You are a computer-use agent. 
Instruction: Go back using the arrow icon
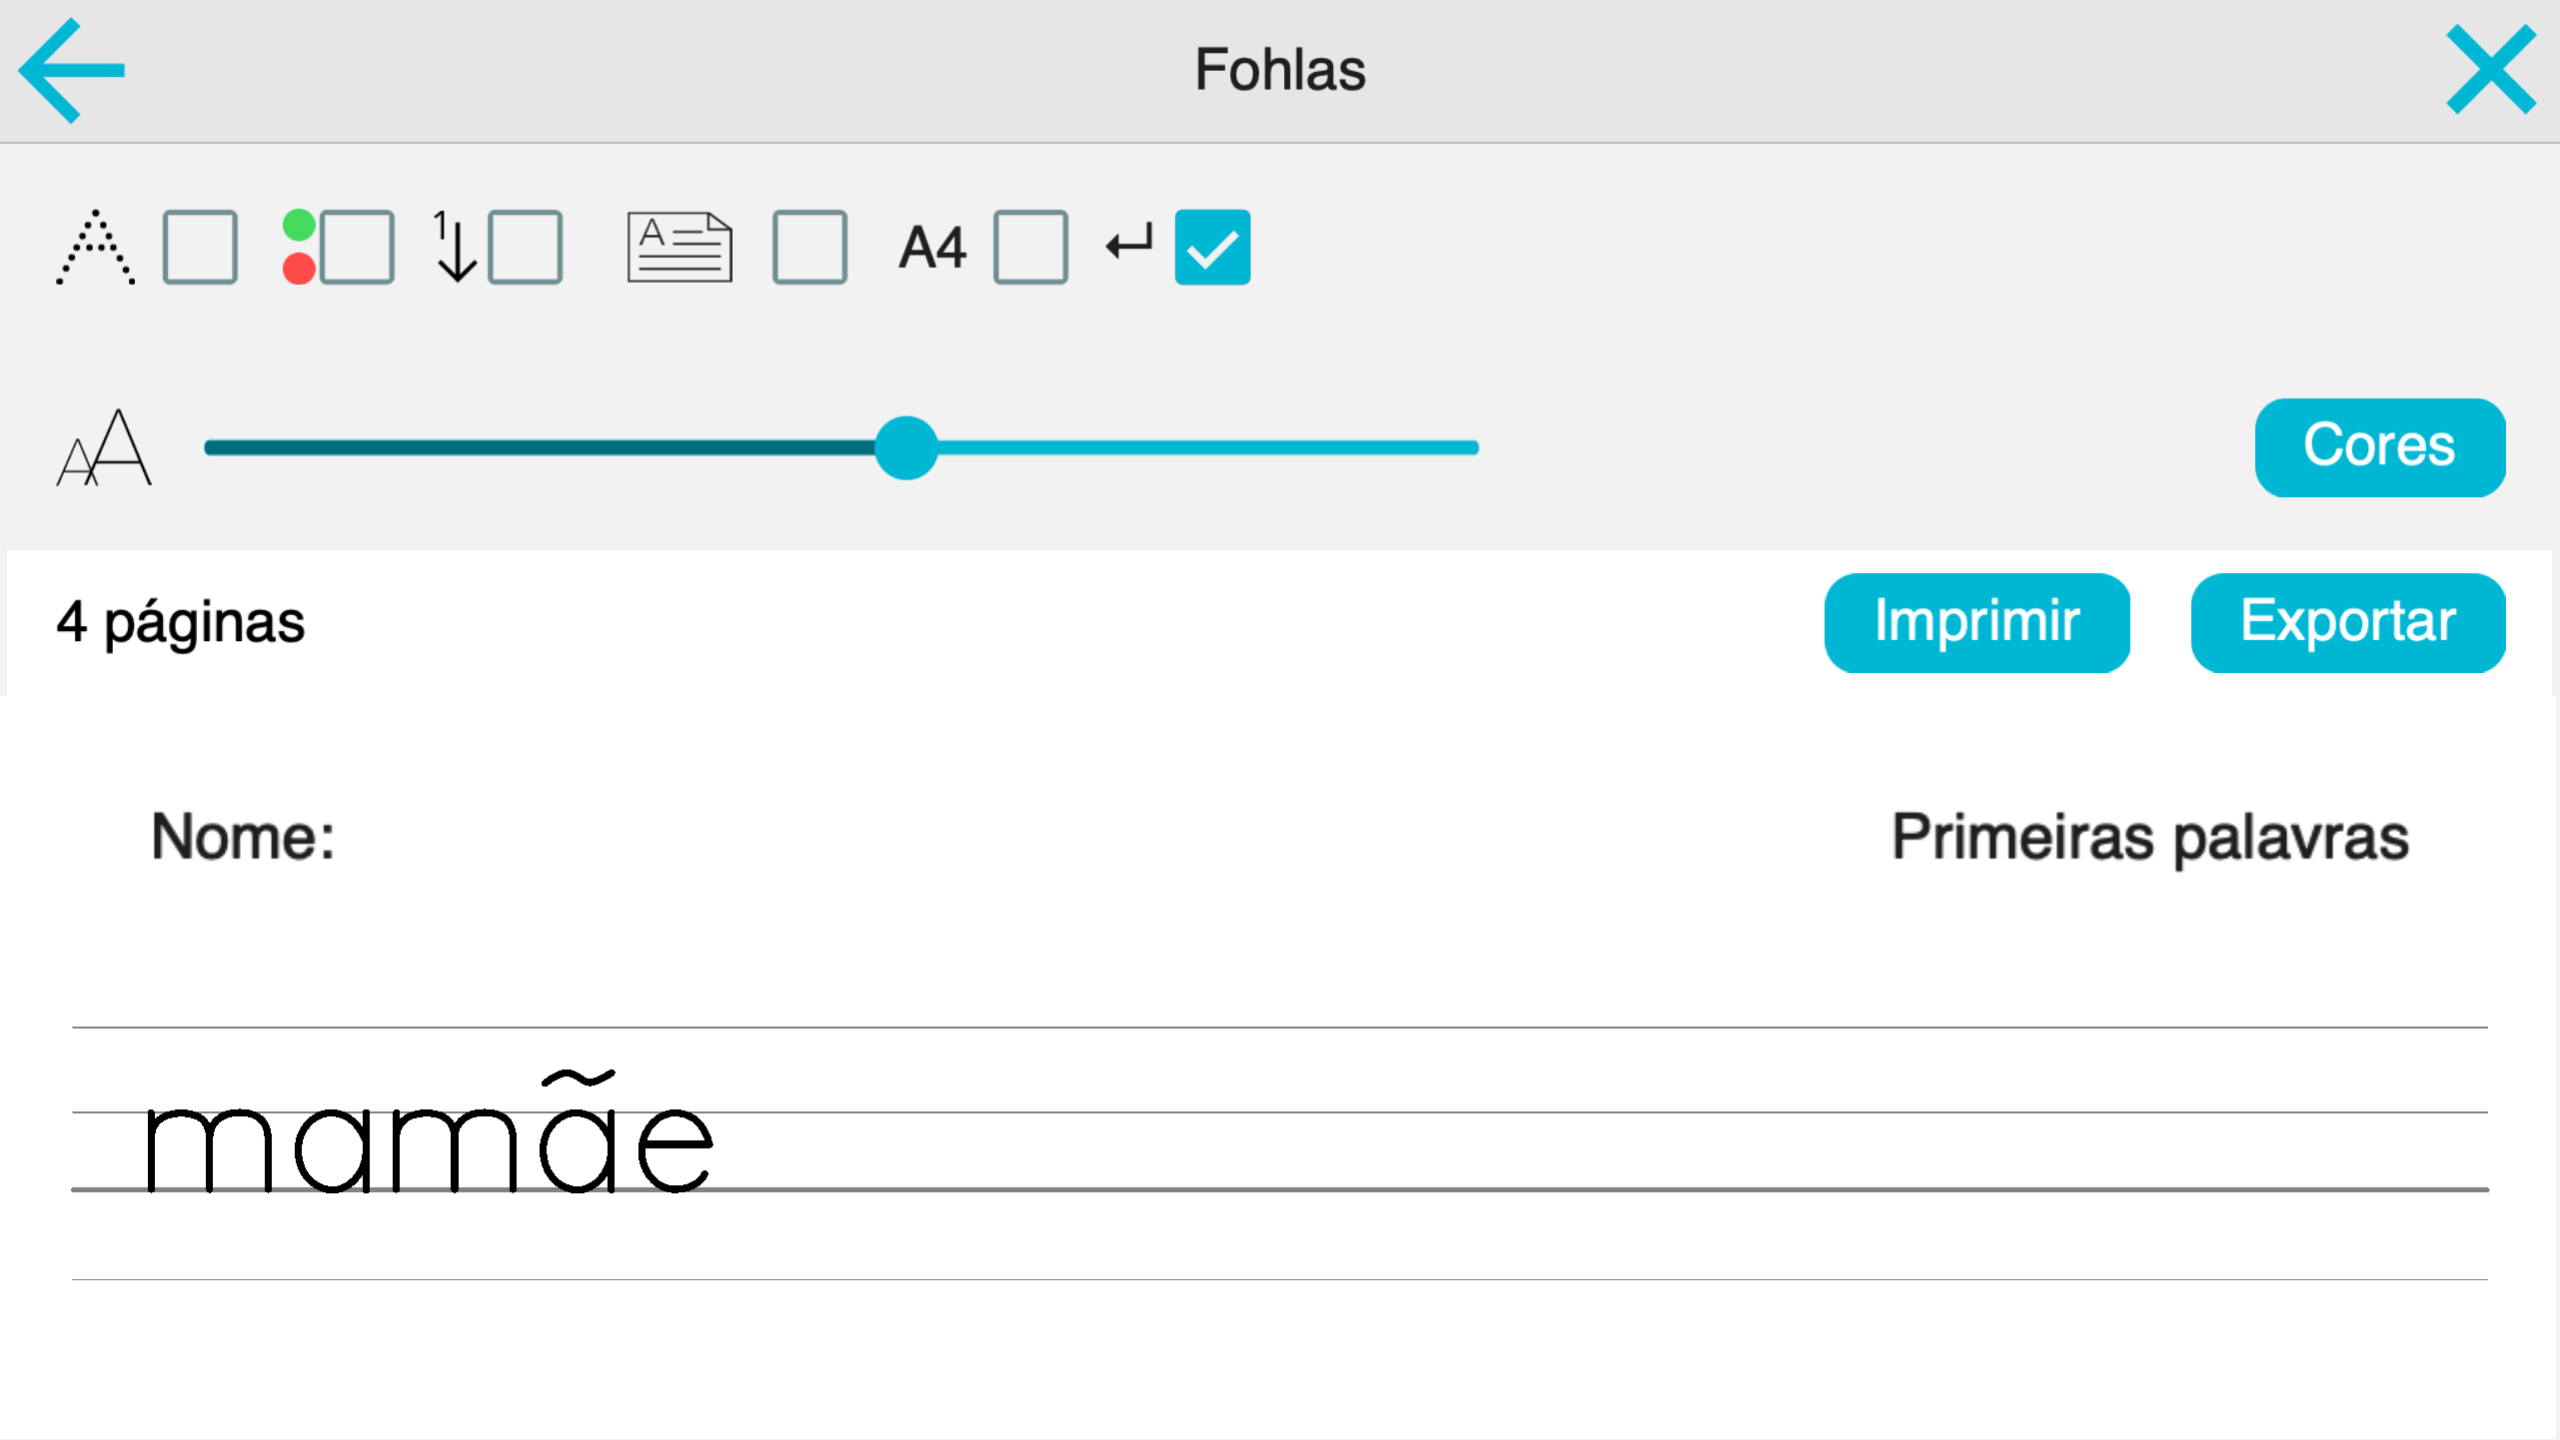tap(72, 70)
